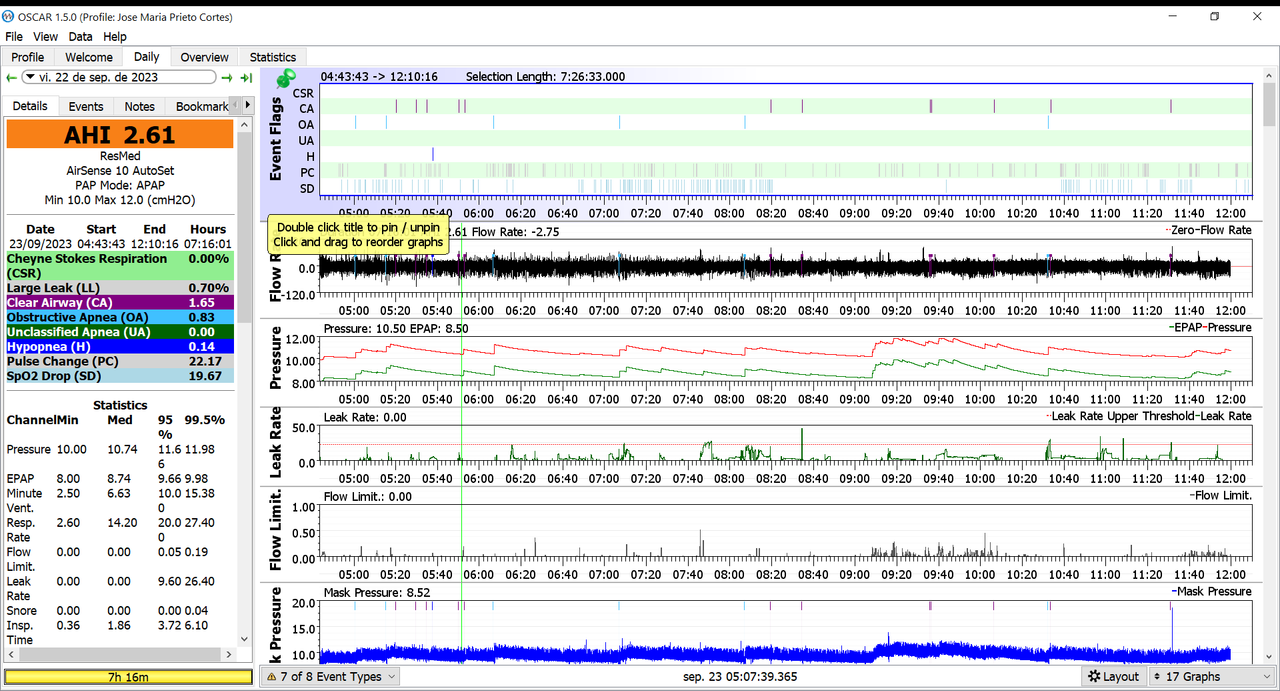Click the 'AirSense 10 AutoSet' text
1280x691 pixels.
[120, 170]
